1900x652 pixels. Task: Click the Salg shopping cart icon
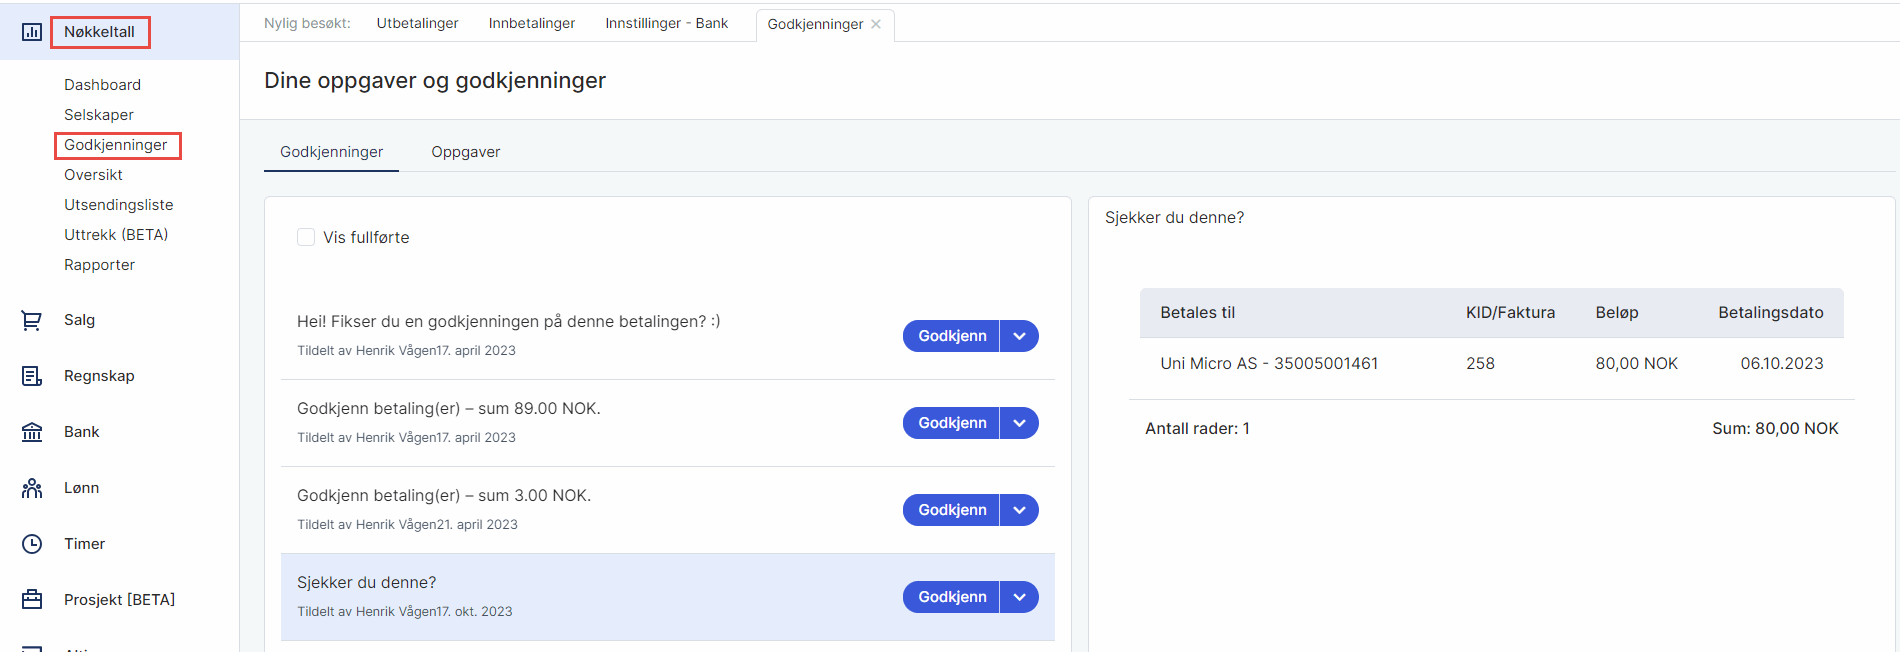coord(32,320)
